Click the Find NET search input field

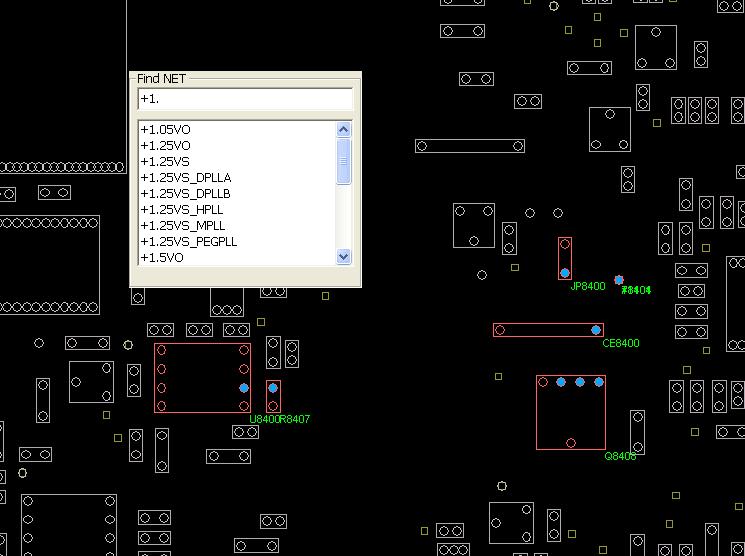245,99
